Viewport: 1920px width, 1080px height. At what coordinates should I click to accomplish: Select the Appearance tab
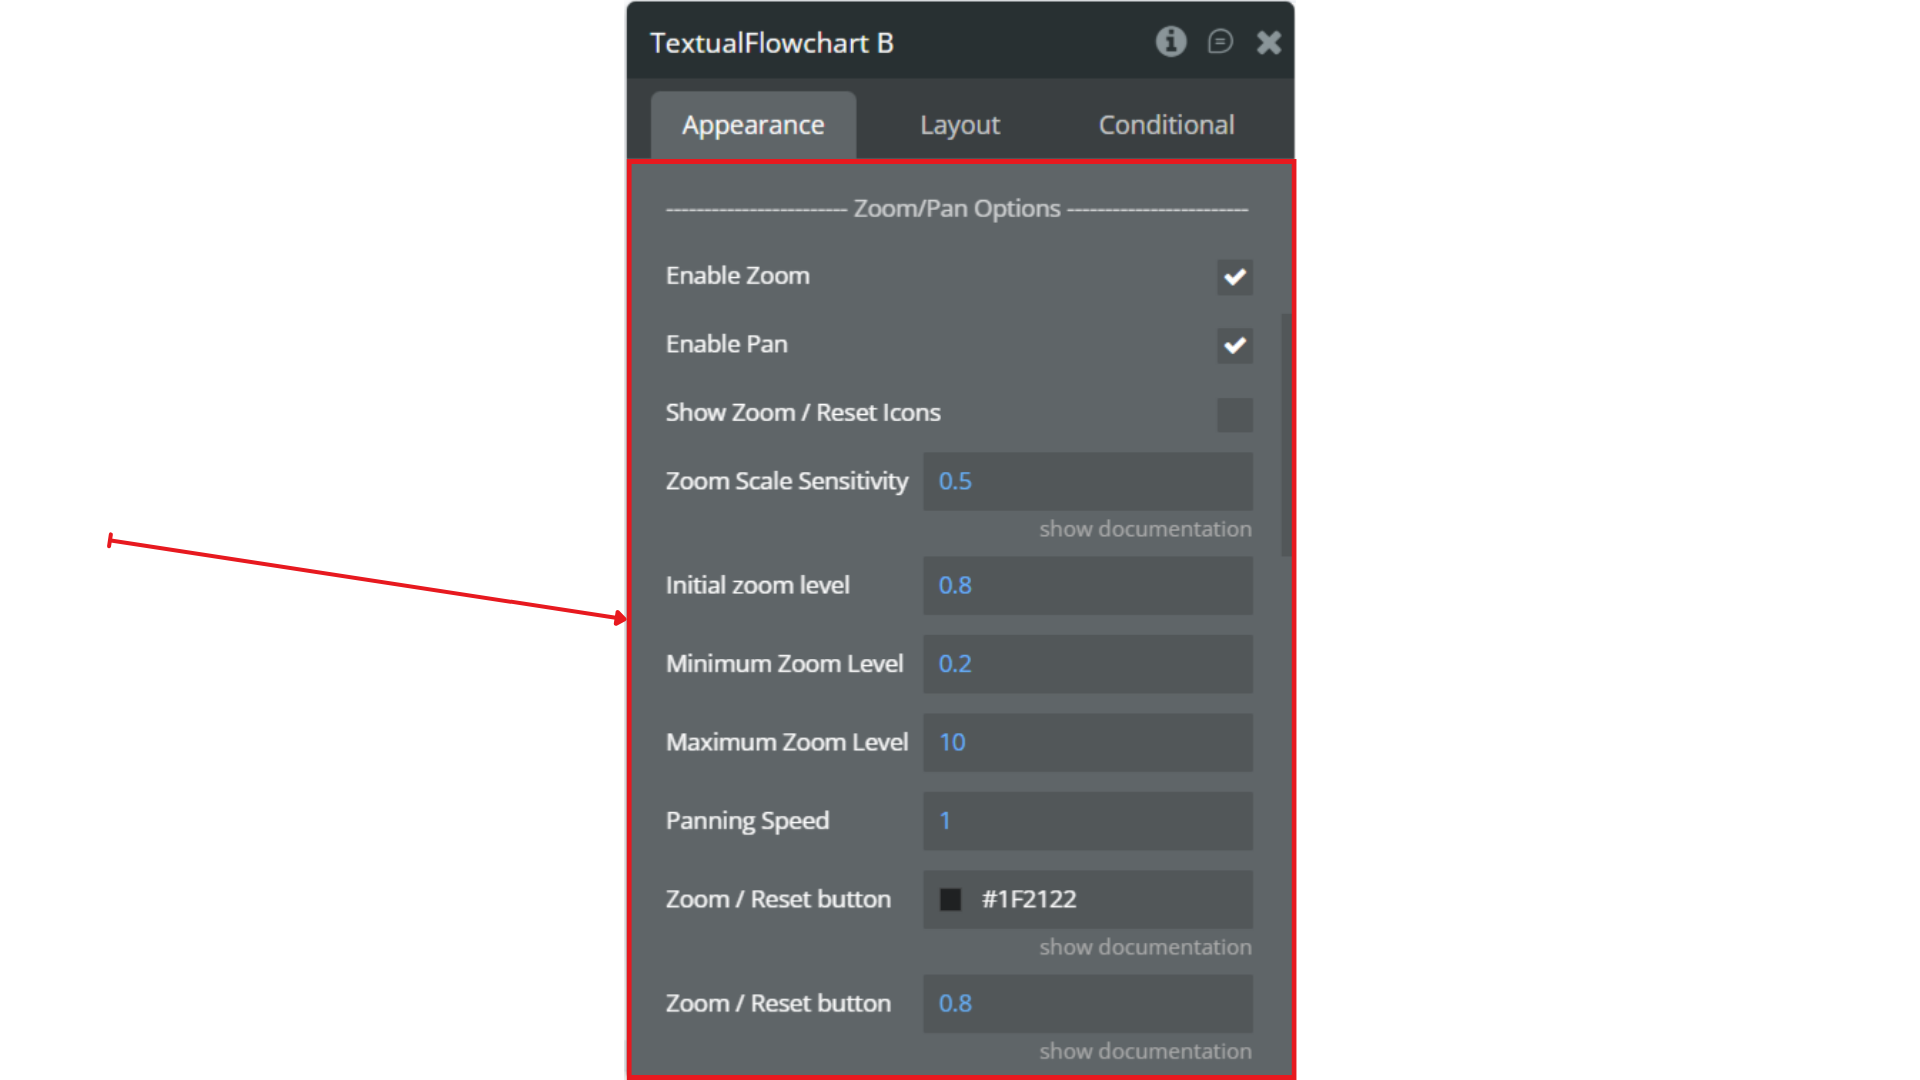point(753,125)
